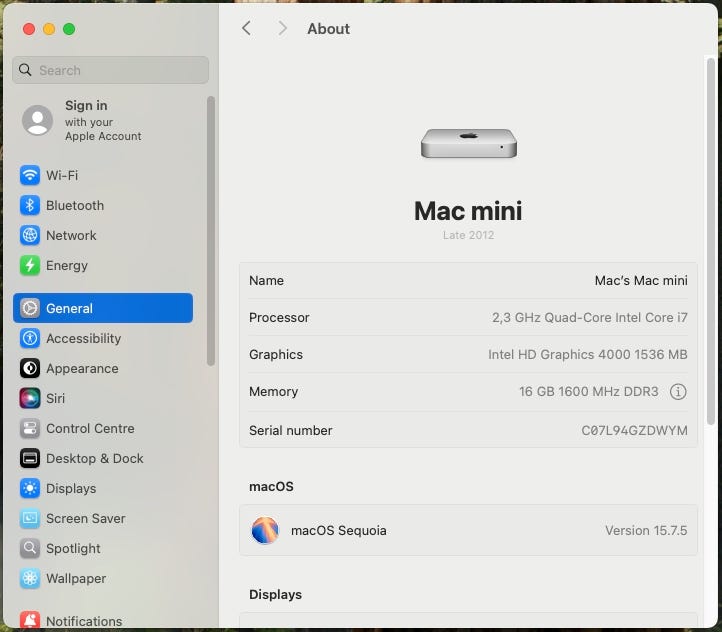
Task: Click the About pane scrollbar
Action: pyautogui.click(x=711, y=241)
